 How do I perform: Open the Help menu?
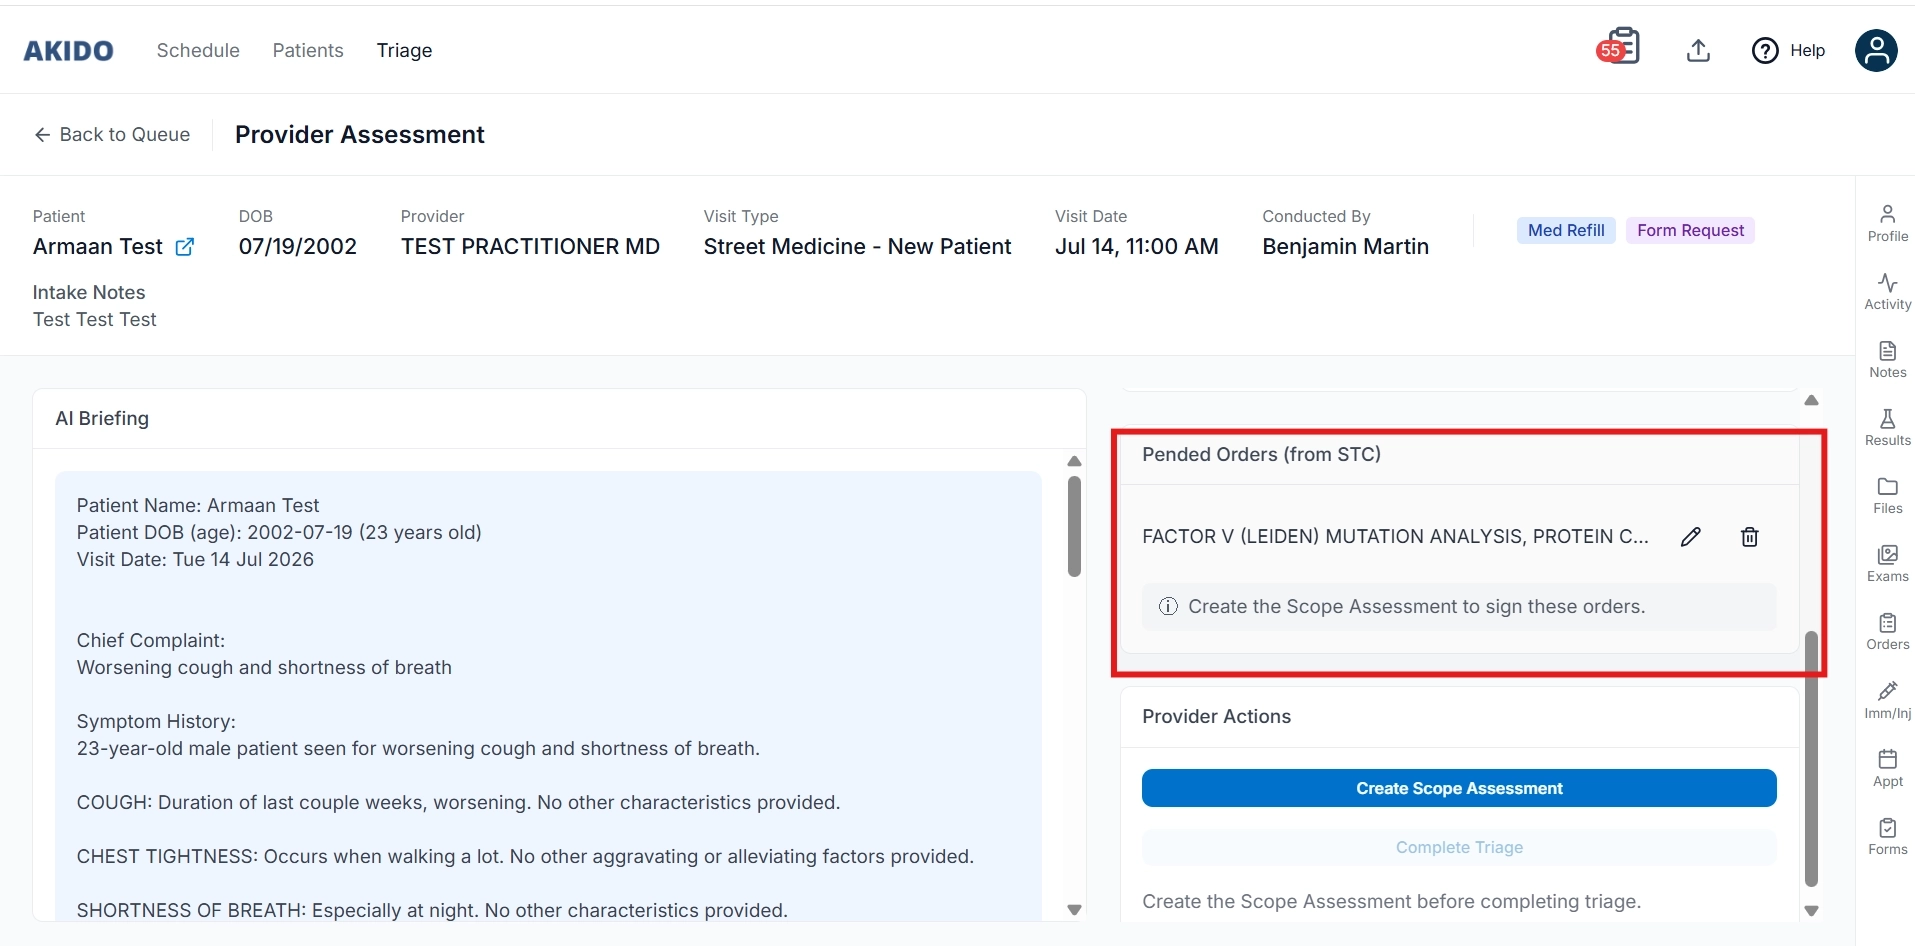1788,50
